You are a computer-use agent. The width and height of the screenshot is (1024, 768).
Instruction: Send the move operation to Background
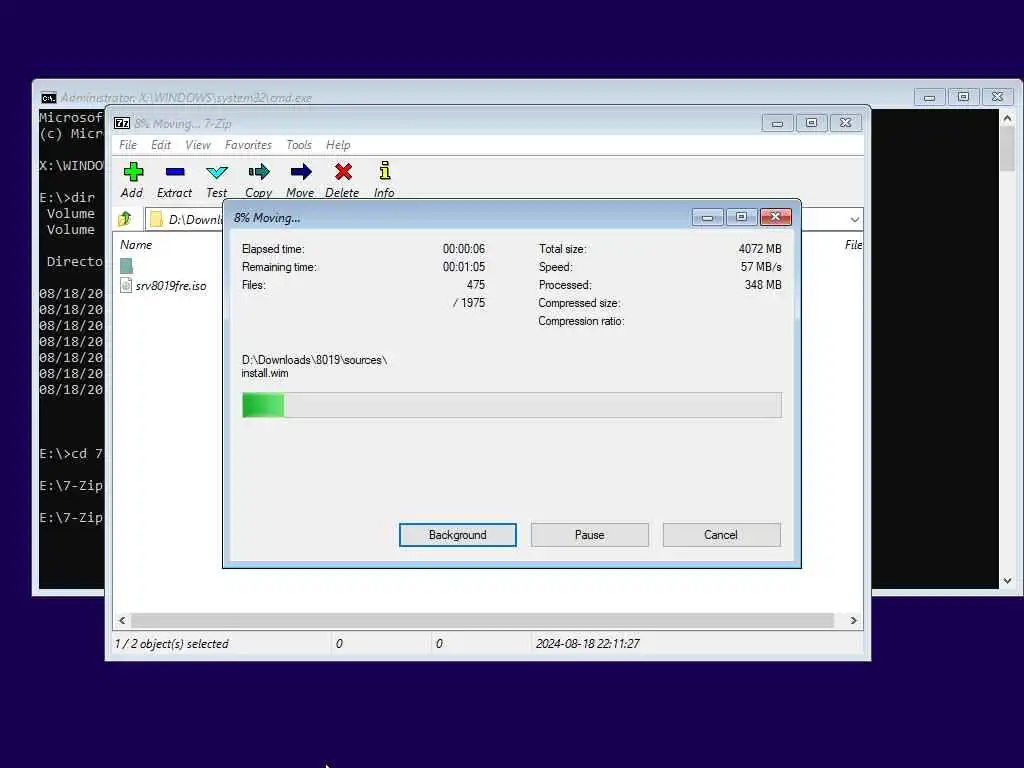[x=458, y=535]
